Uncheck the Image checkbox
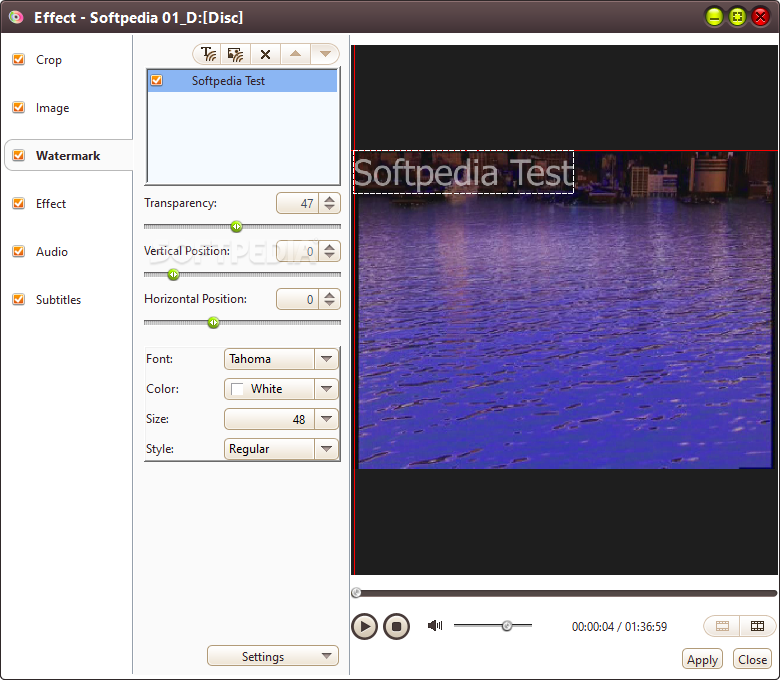The height and width of the screenshot is (680, 780). coord(18,107)
